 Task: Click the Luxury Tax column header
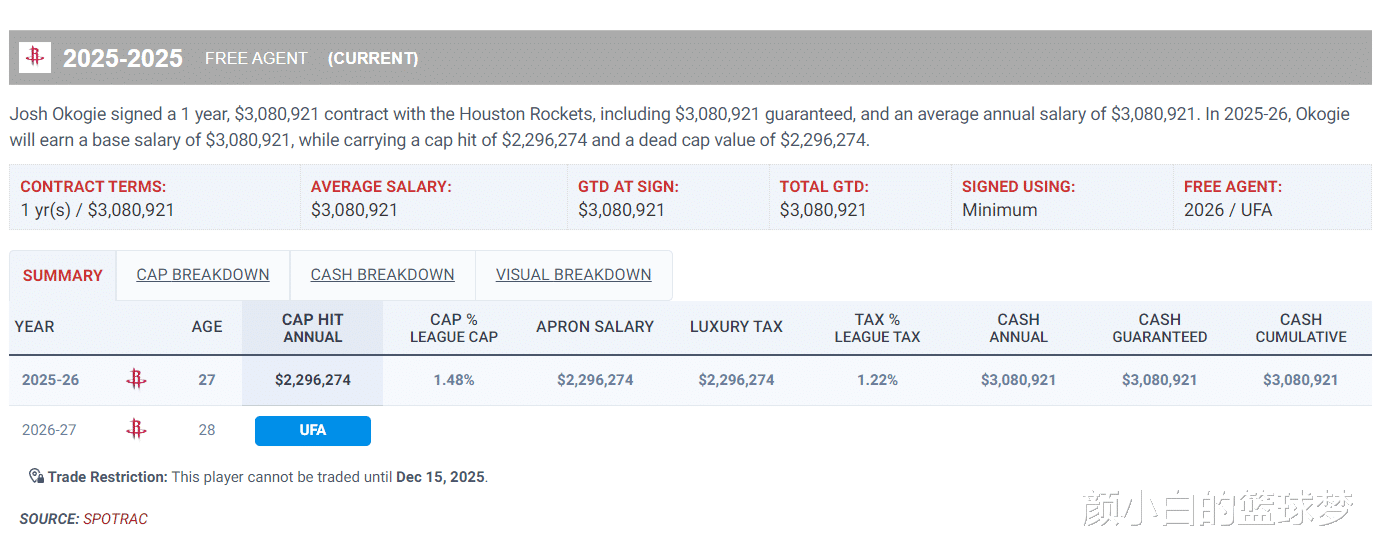click(736, 327)
